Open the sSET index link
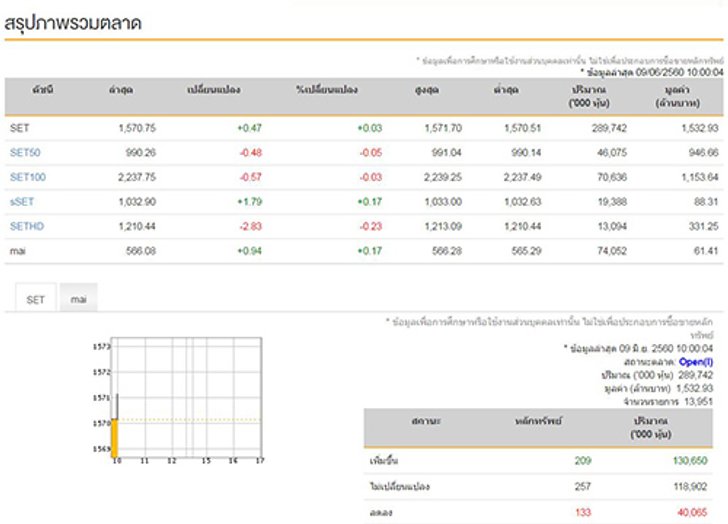 [x=22, y=201]
